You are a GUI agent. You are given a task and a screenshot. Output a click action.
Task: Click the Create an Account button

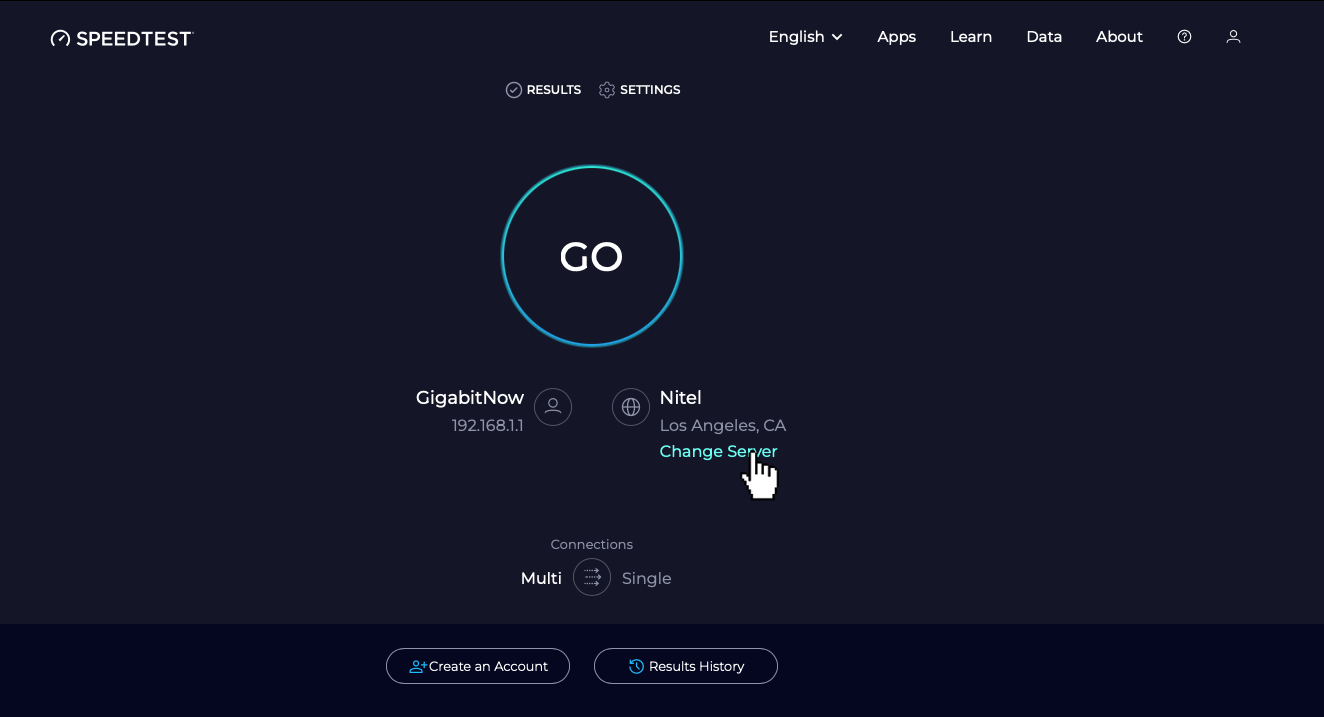(x=478, y=666)
